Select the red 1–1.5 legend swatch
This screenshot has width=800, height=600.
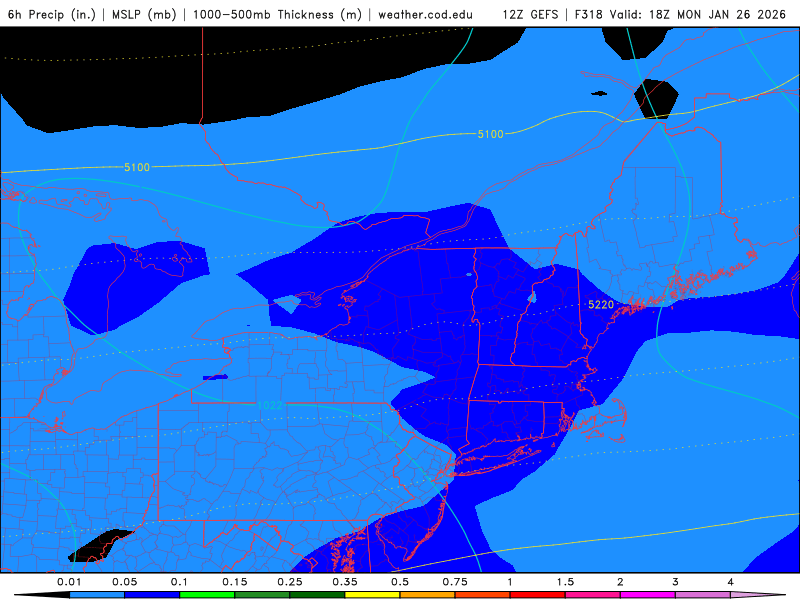[x=538, y=595]
